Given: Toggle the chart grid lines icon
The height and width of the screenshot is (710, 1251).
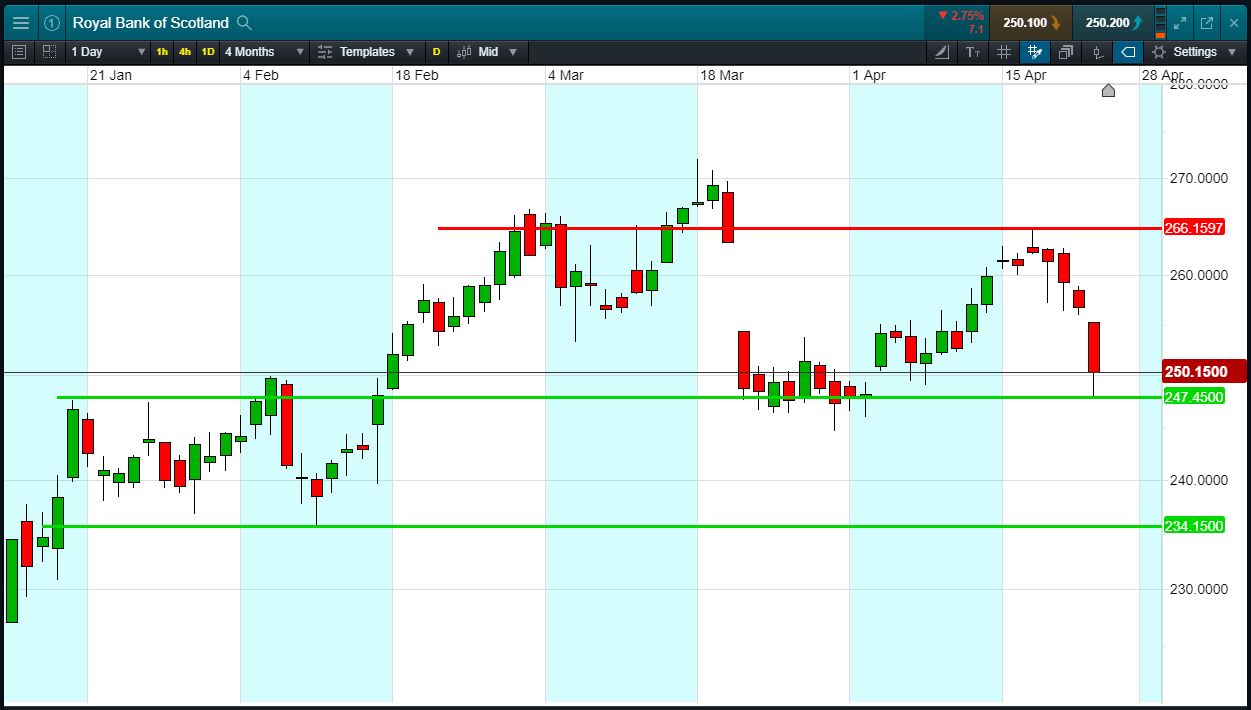Looking at the screenshot, I should (x=1004, y=52).
